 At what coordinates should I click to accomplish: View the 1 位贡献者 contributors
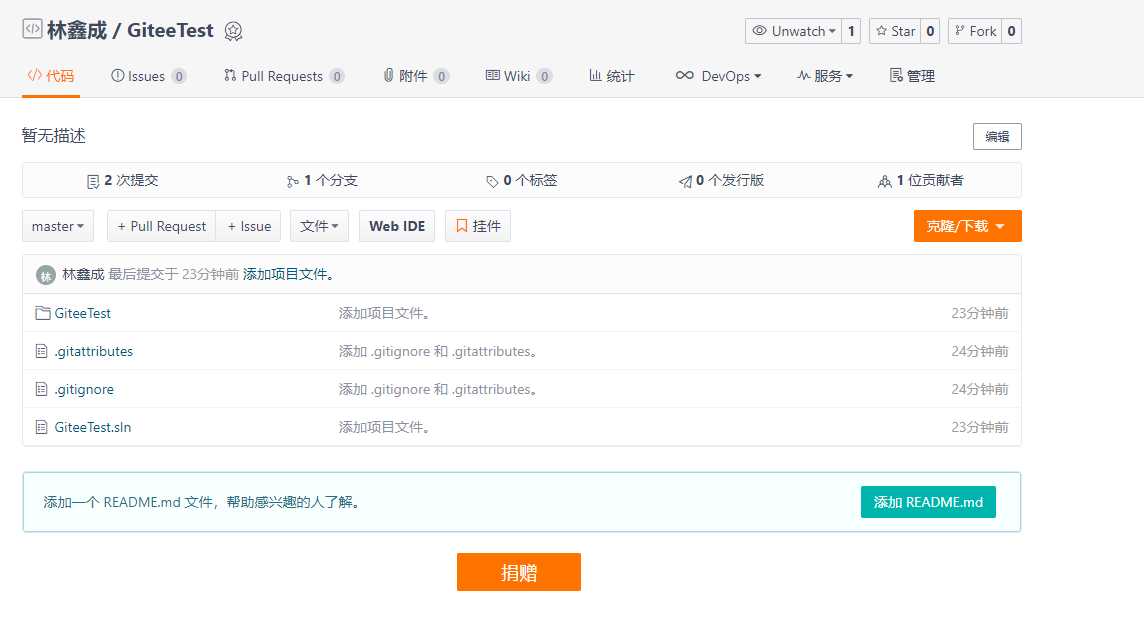(921, 180)
